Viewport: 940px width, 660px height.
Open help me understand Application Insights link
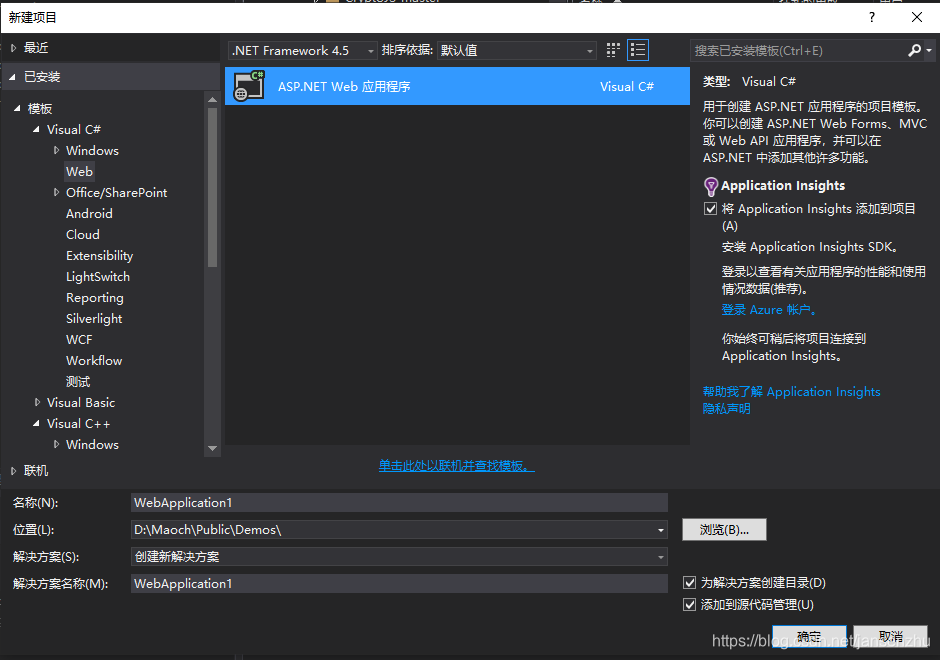click(791, 392)
